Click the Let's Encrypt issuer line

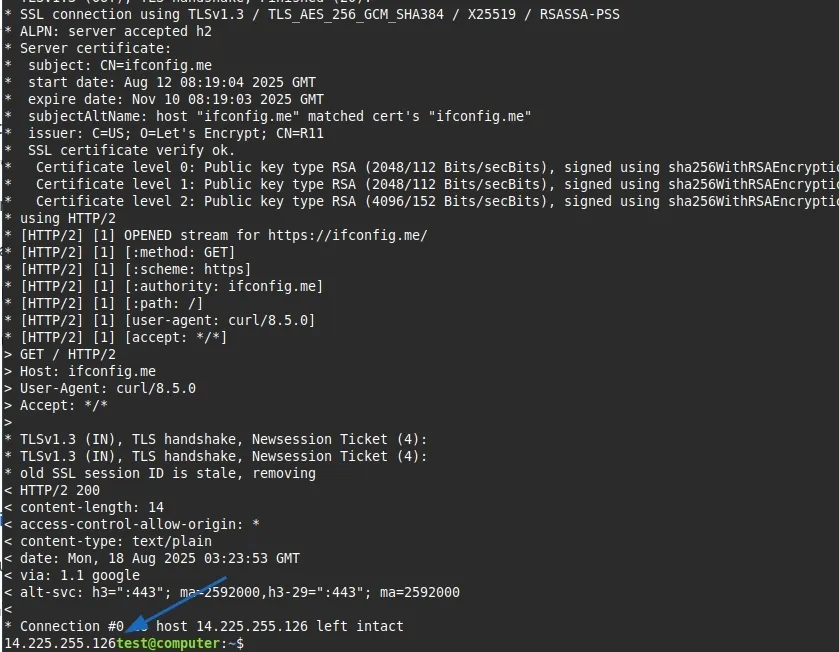(176, 133)
